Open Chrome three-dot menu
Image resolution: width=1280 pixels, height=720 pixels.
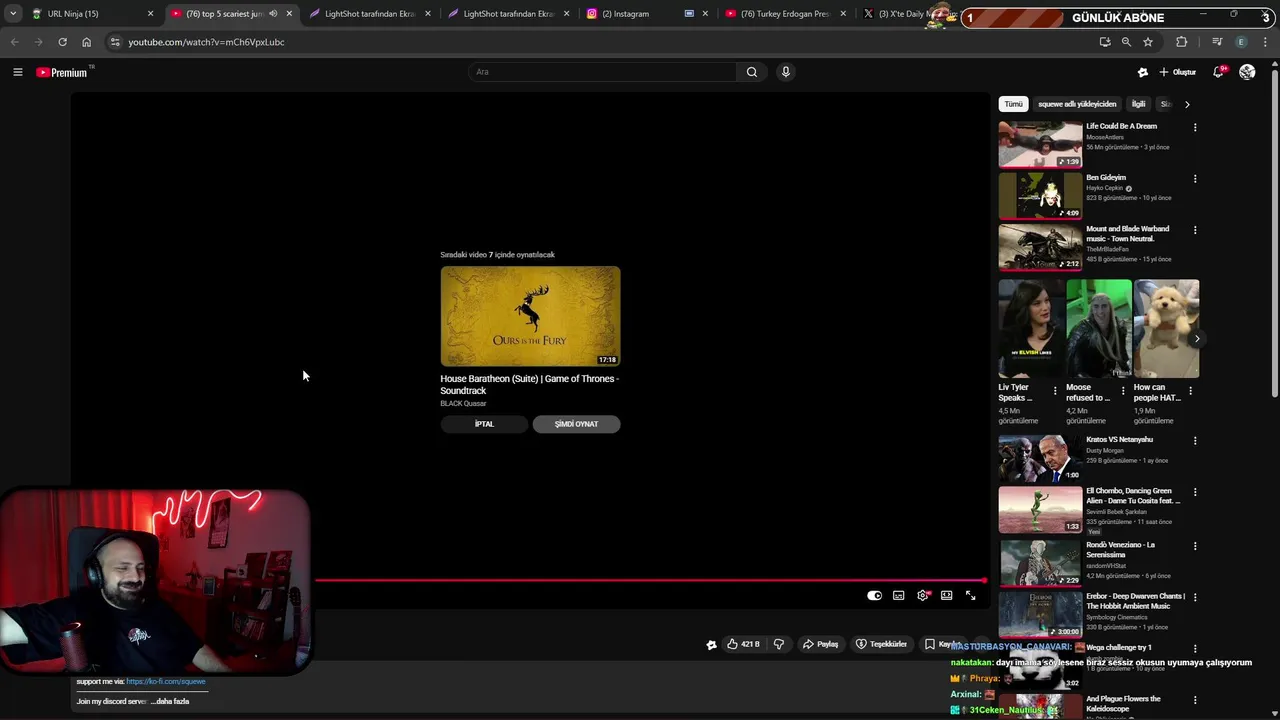[x=1266, y=42]
